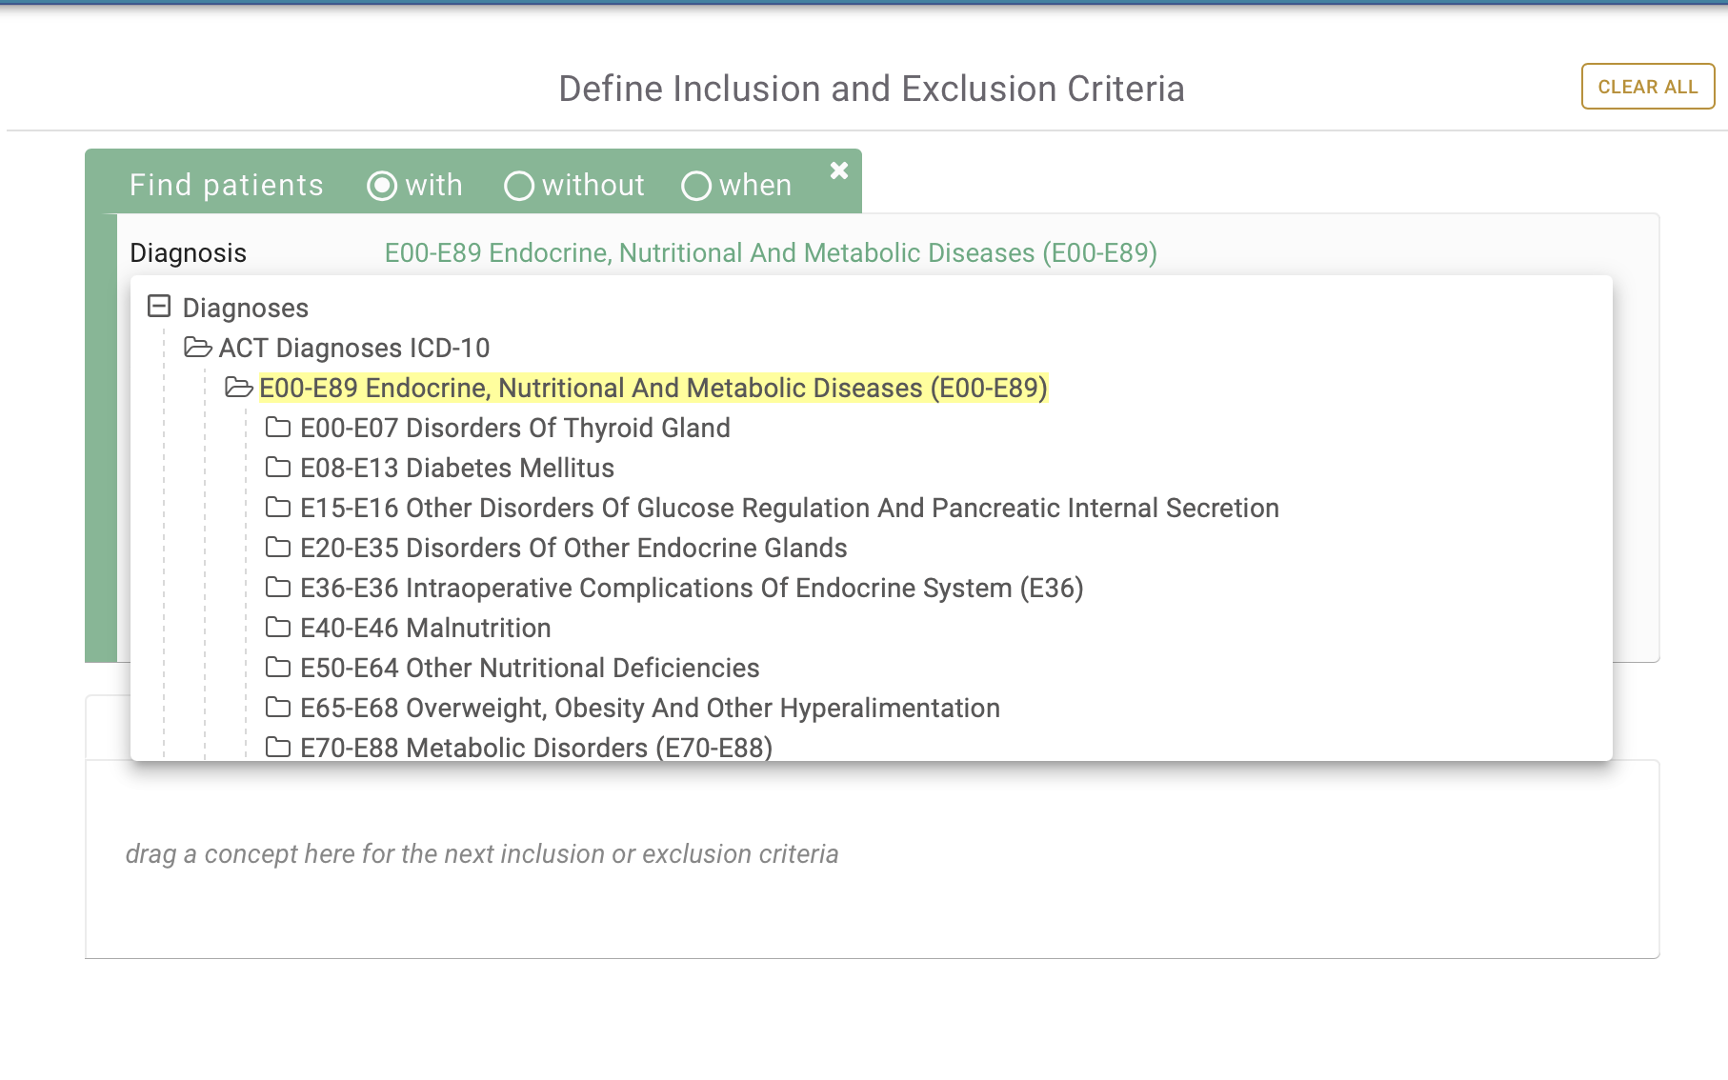Click the folder icon beside E40-E46 Malnutrition

277,628
